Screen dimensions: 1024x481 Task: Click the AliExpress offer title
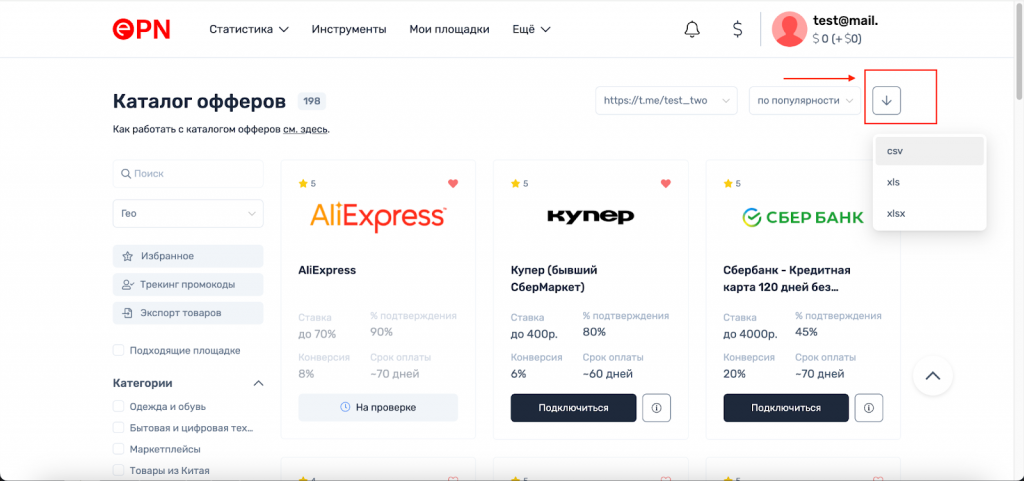(327, 270)
